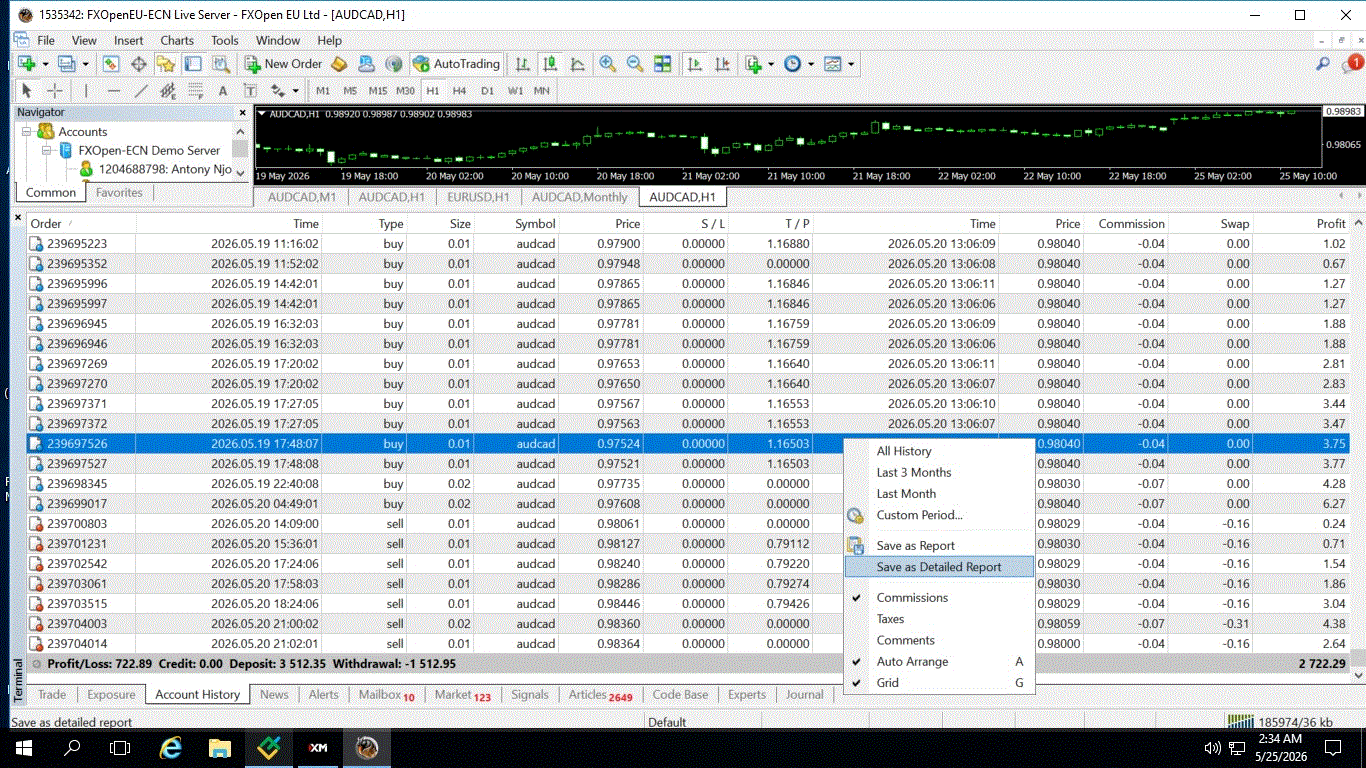Toggle the AutoTrading button
Screen dimensions: 1366x768
456,64
